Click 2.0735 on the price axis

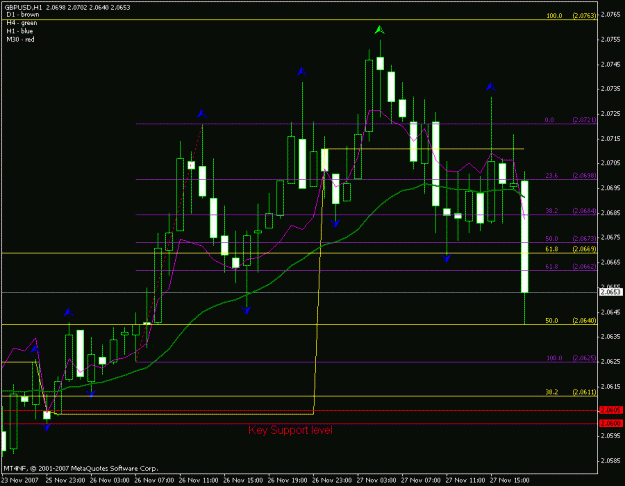611,89
